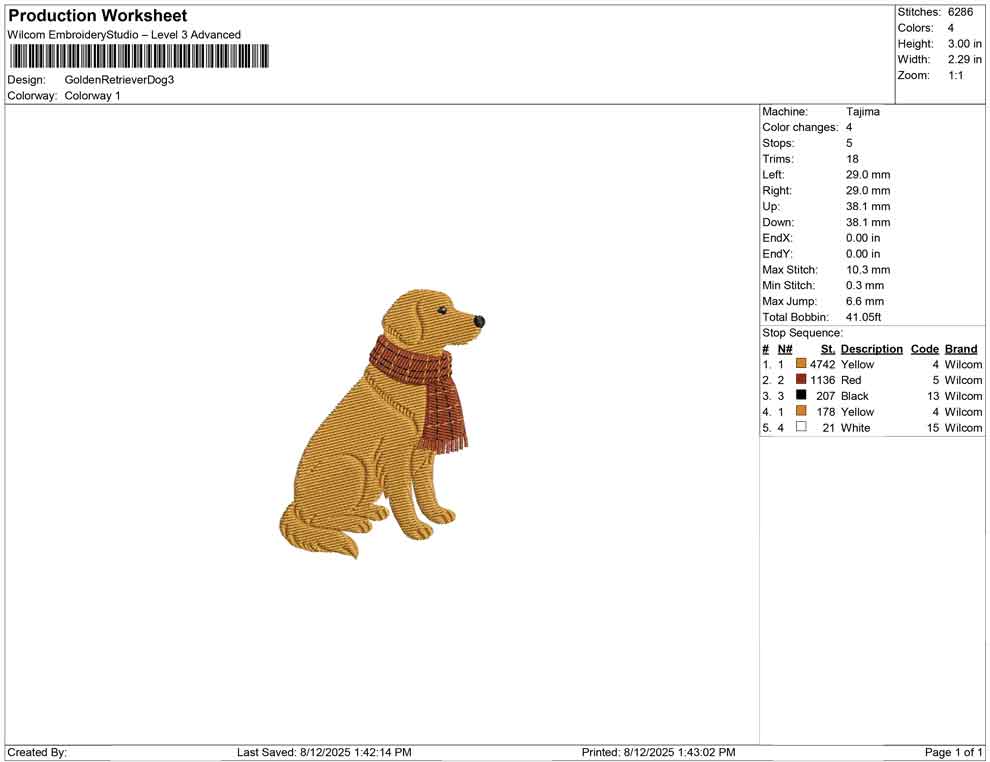Click the Trims value 18

(x=852, y=159)
